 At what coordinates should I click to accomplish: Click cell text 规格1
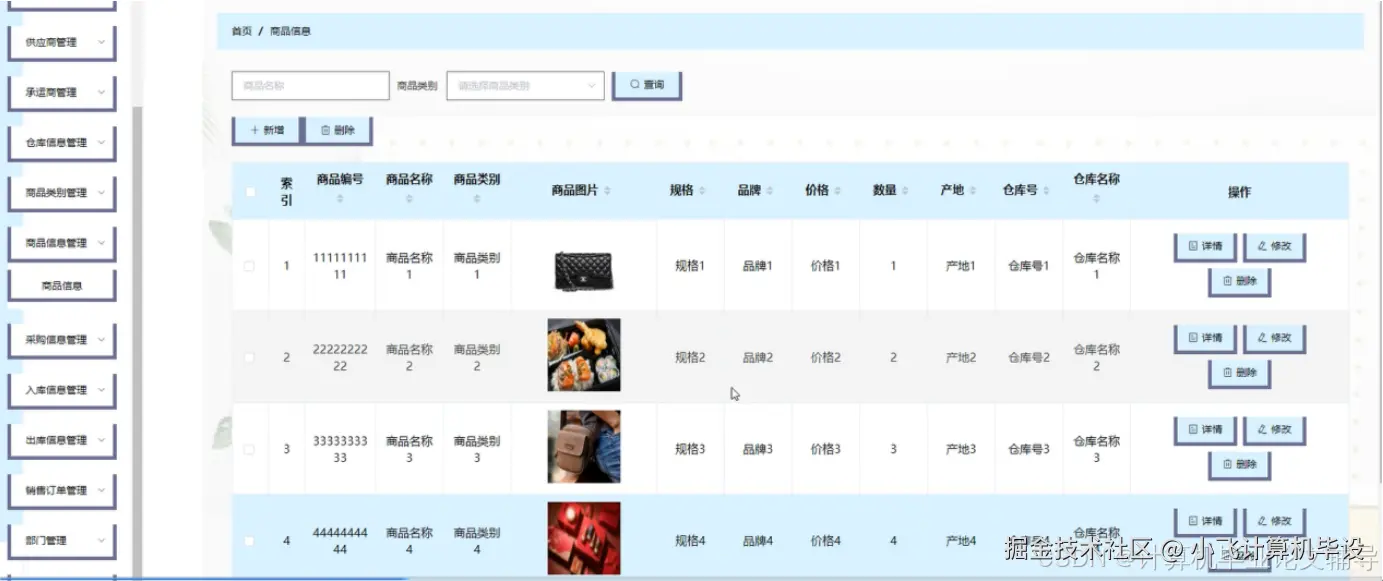tap(690, 266)
